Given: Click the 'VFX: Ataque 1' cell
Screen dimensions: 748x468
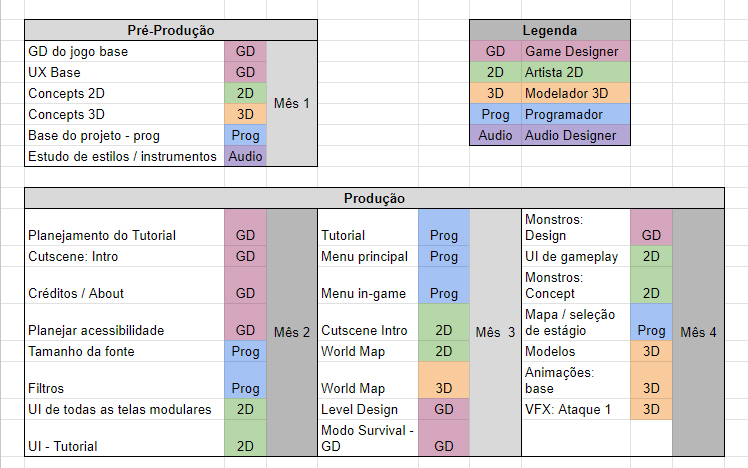Looking at the screenshot, I should (576, 409).
